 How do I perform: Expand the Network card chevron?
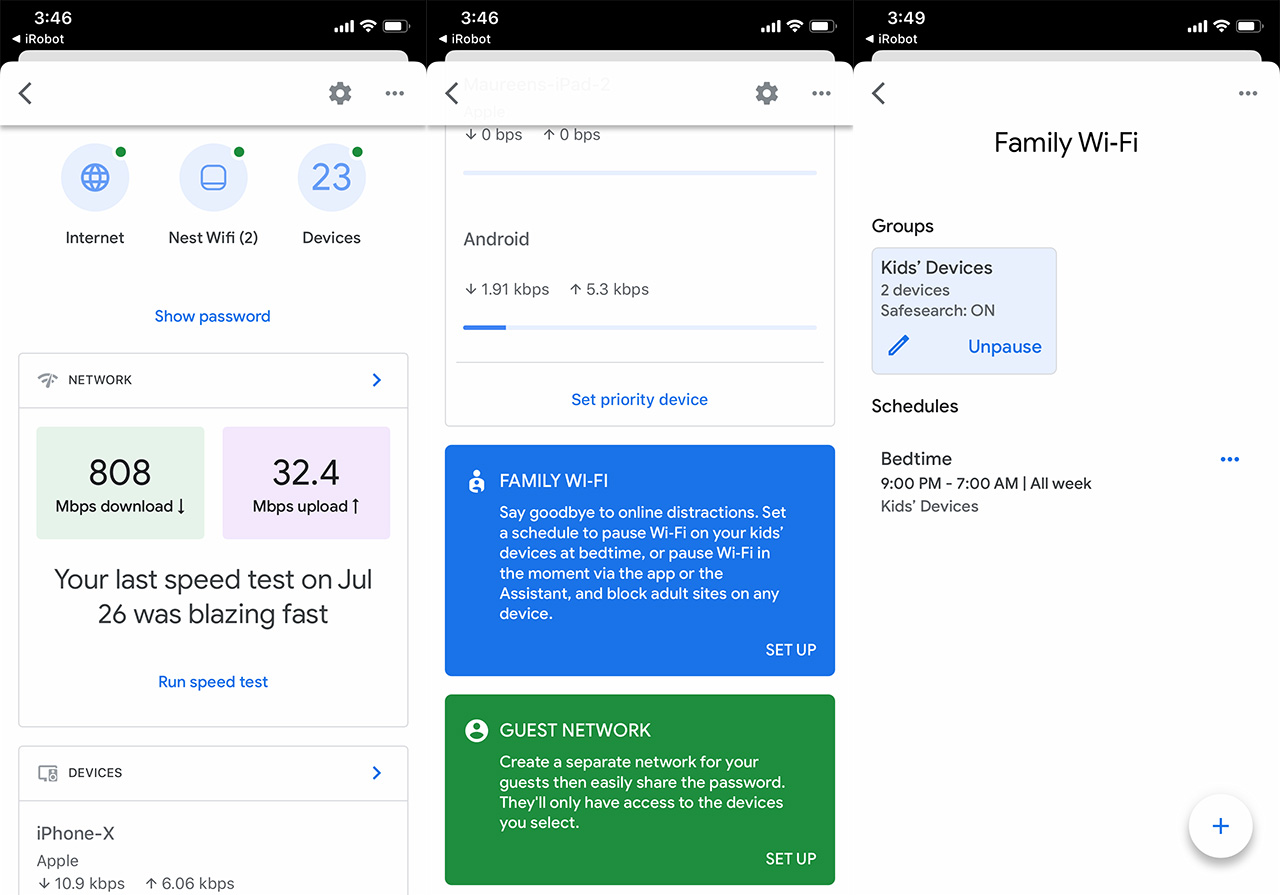(377, 380)
